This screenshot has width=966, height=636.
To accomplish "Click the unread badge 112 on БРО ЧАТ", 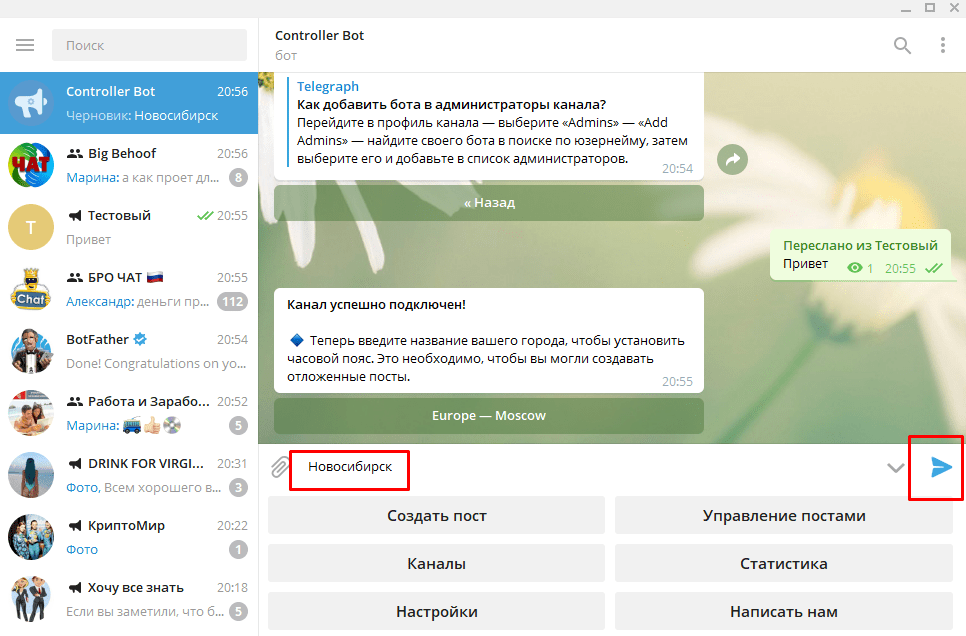I will point(232,301).
